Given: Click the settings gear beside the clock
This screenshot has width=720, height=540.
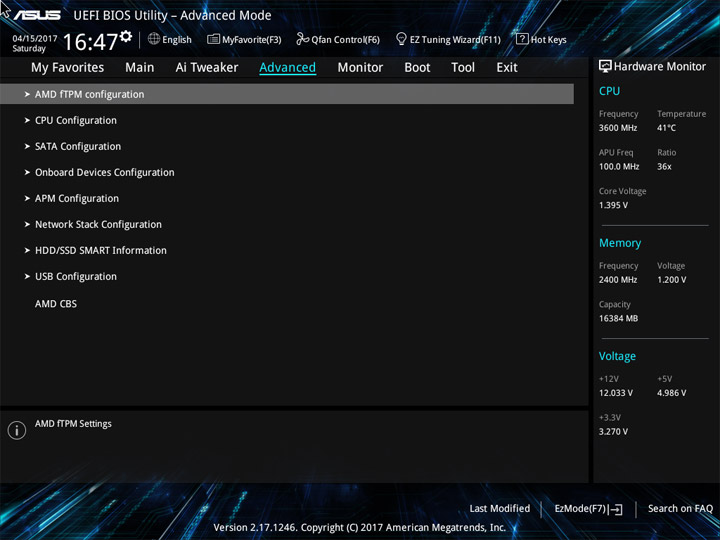Looking at the screenshot, I should 126,36.
